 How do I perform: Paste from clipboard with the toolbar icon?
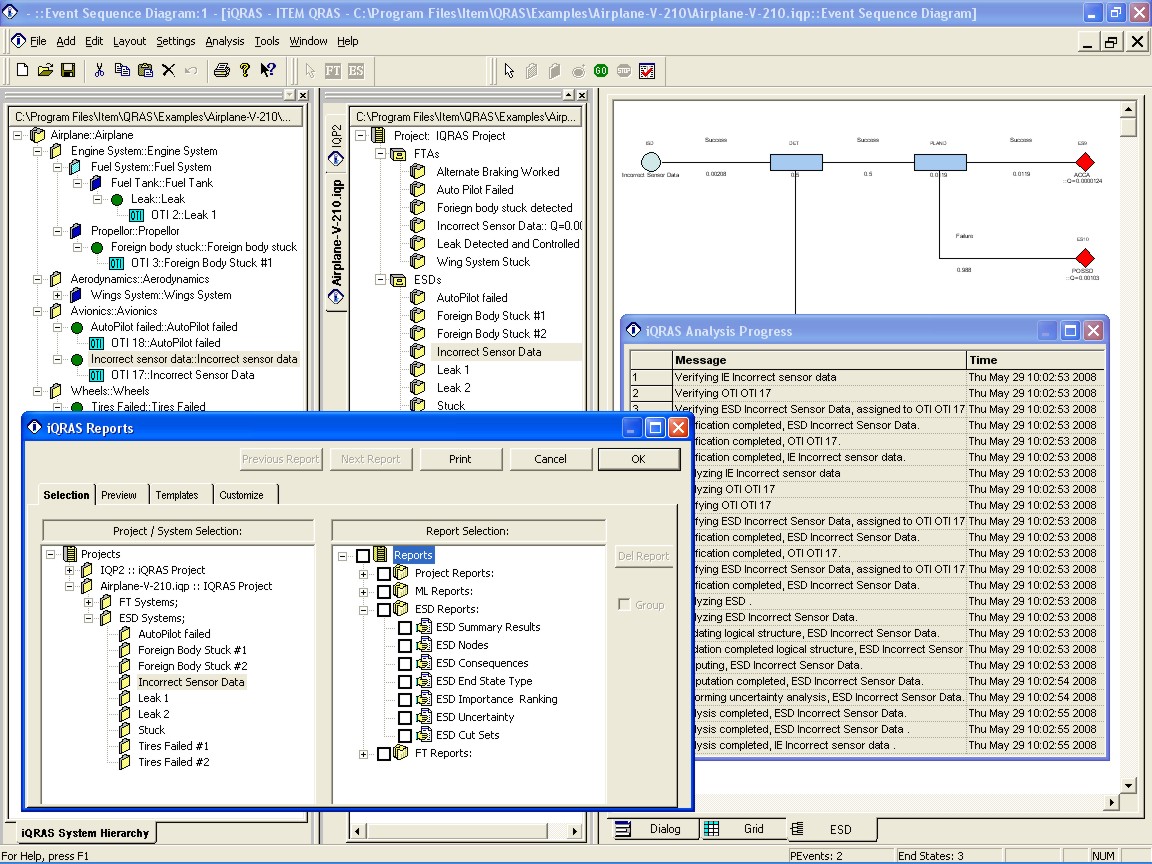point(145,71)
